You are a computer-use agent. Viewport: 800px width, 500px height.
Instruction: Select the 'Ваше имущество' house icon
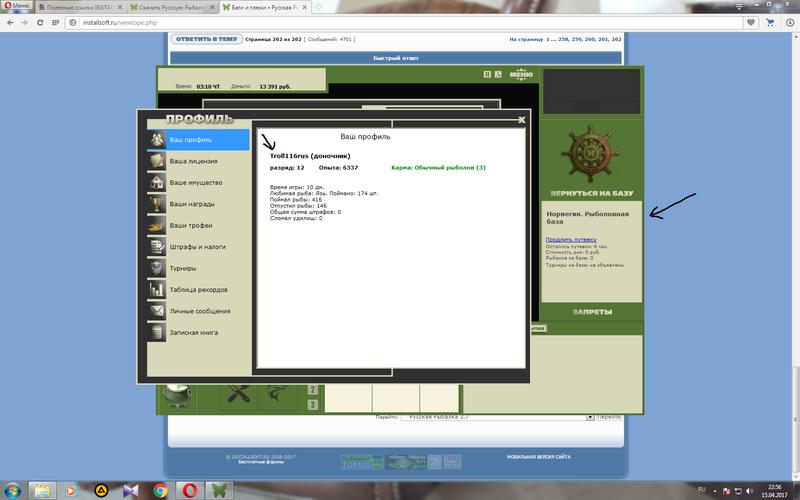(157, 183)
